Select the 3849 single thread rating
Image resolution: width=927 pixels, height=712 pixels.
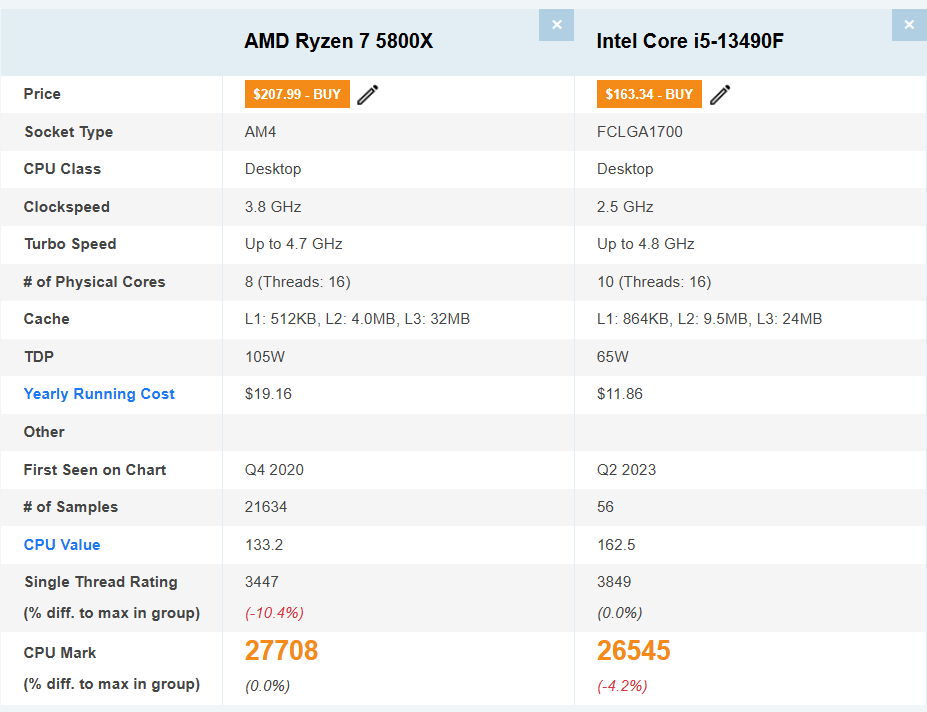click(614, 582)
